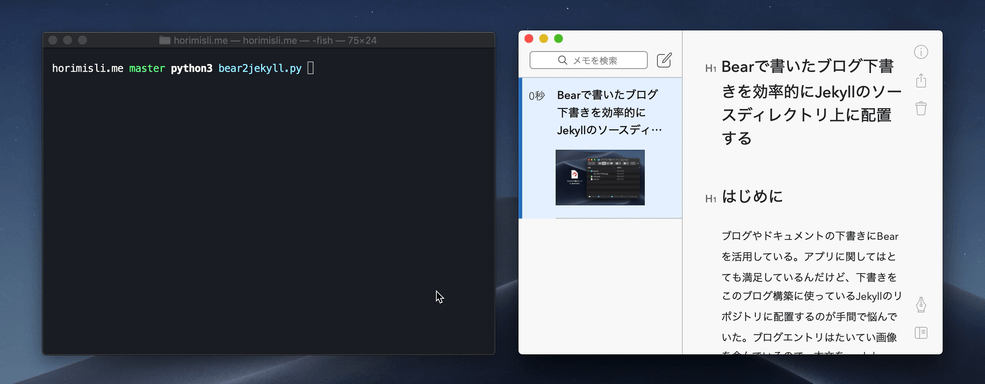Close the Bear window
Image resolution: width=985 pixels, height=384 pixels.
(x=529, y=38)
